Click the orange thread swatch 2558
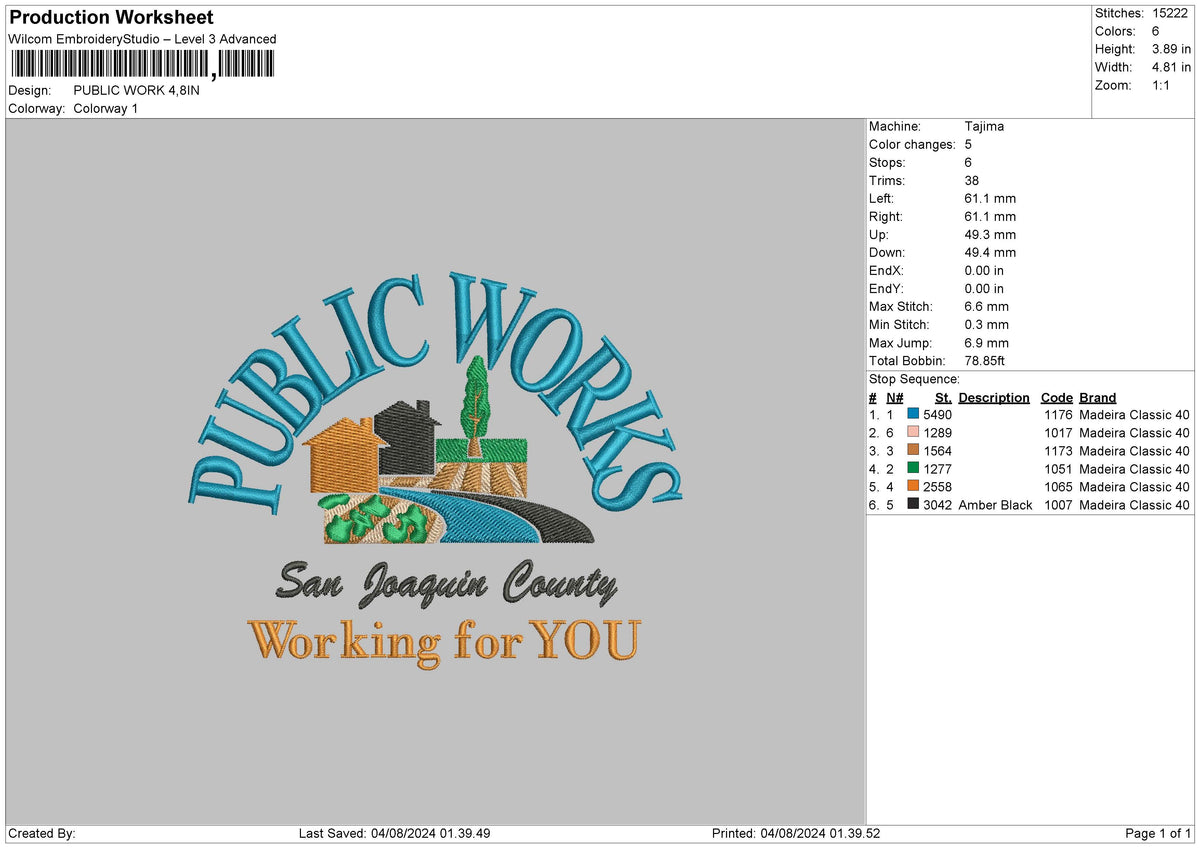 pyautogui.click(x=911, y=487)
